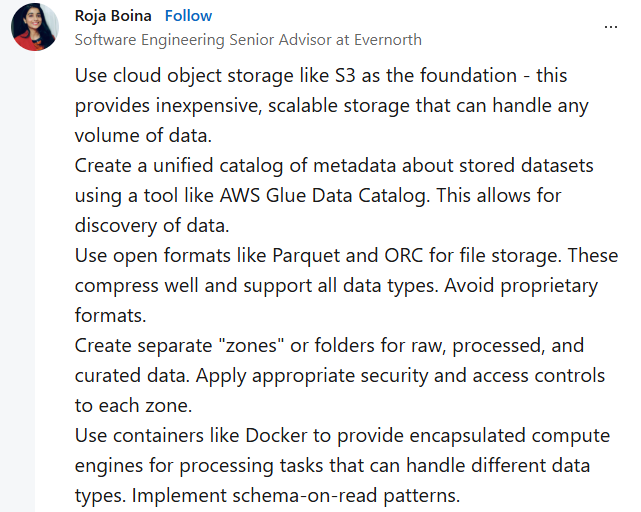Click the sentence Avoid proprietary formats
Viewport: 641px width, 512px height.
pyautogui.click(x=336, y=300)
